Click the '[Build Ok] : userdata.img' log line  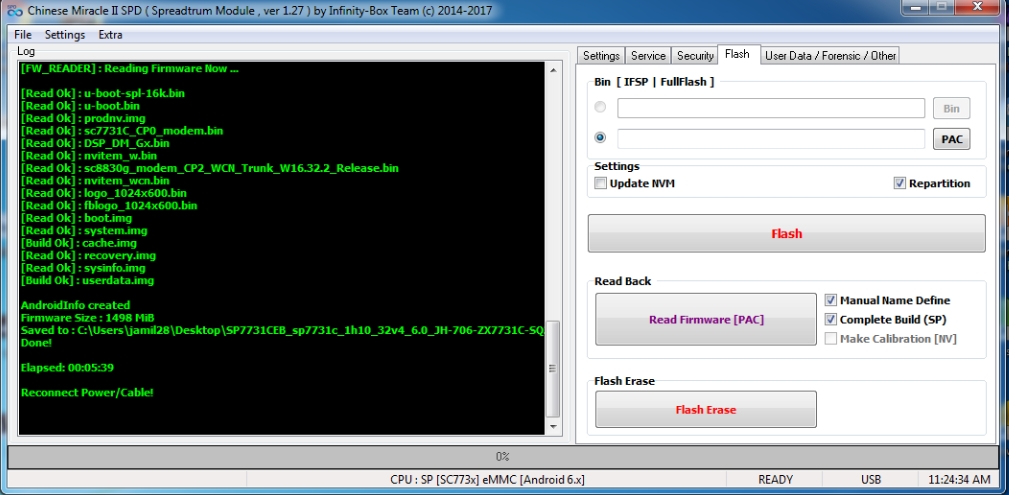point(88,281)
